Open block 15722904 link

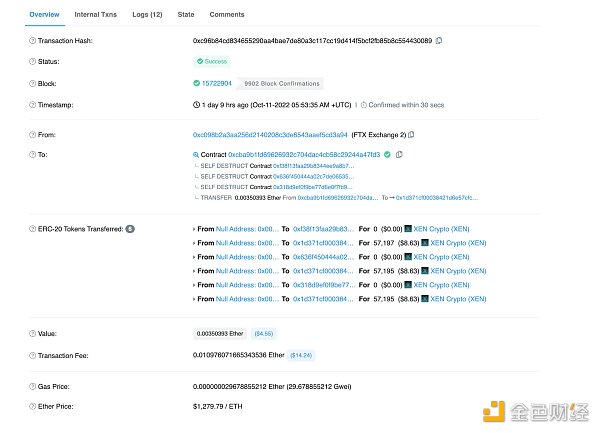click(x=217, y=83)
